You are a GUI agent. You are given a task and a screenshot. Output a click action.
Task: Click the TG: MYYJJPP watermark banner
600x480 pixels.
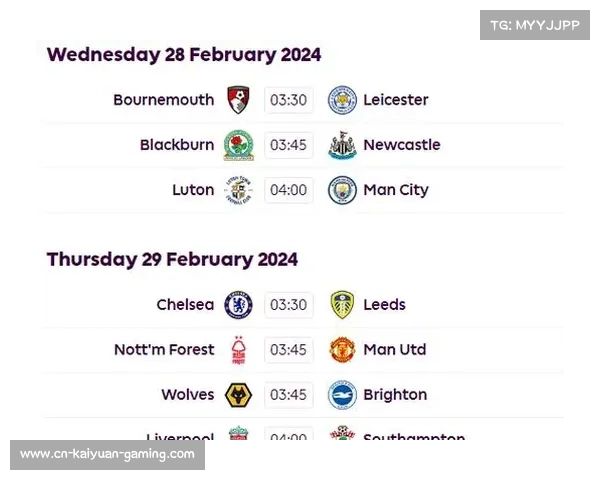535,25
